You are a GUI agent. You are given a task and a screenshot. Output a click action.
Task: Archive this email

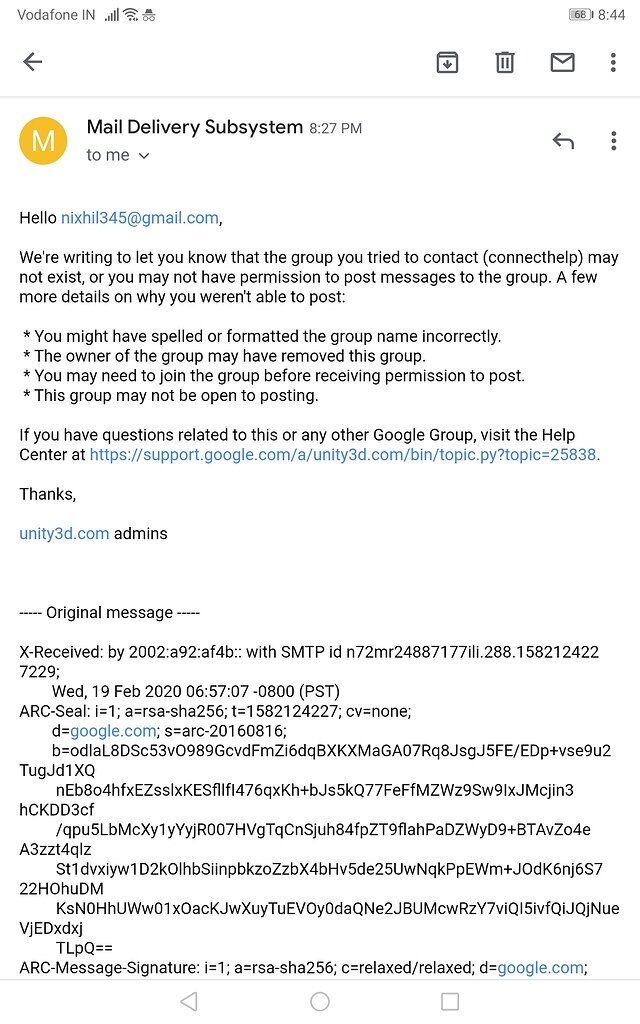click(x=447, y=62)
